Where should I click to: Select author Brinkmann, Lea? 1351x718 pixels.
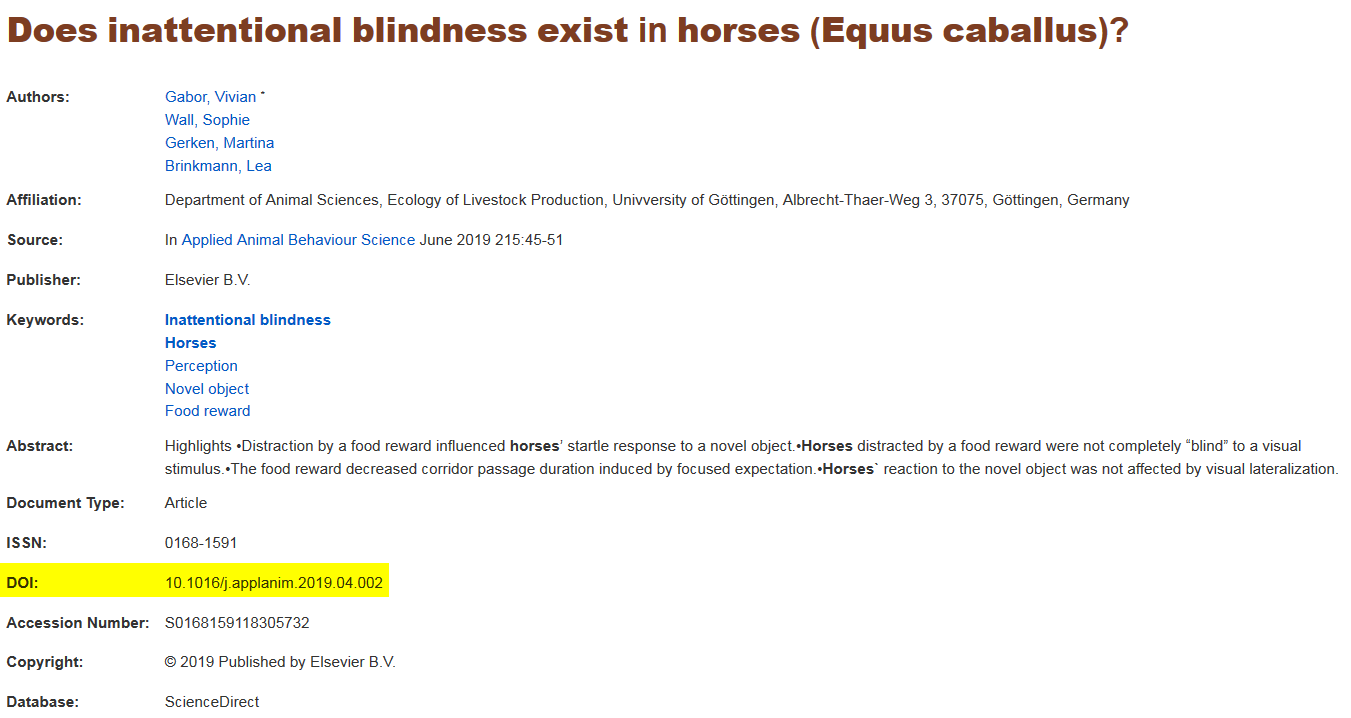218,166
